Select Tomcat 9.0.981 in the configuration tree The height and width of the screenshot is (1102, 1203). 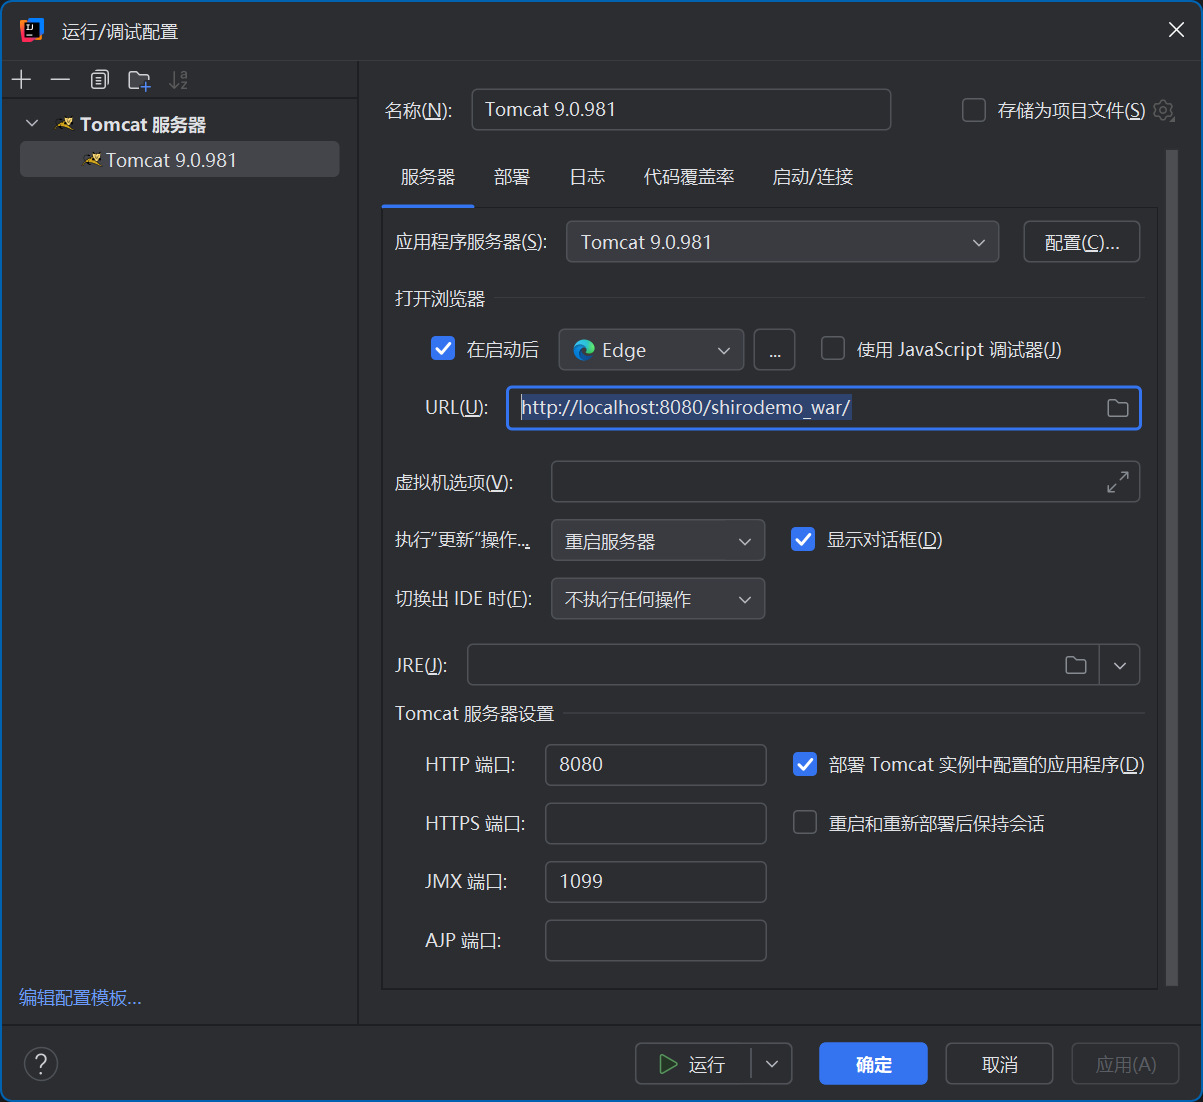coord(180,160)
